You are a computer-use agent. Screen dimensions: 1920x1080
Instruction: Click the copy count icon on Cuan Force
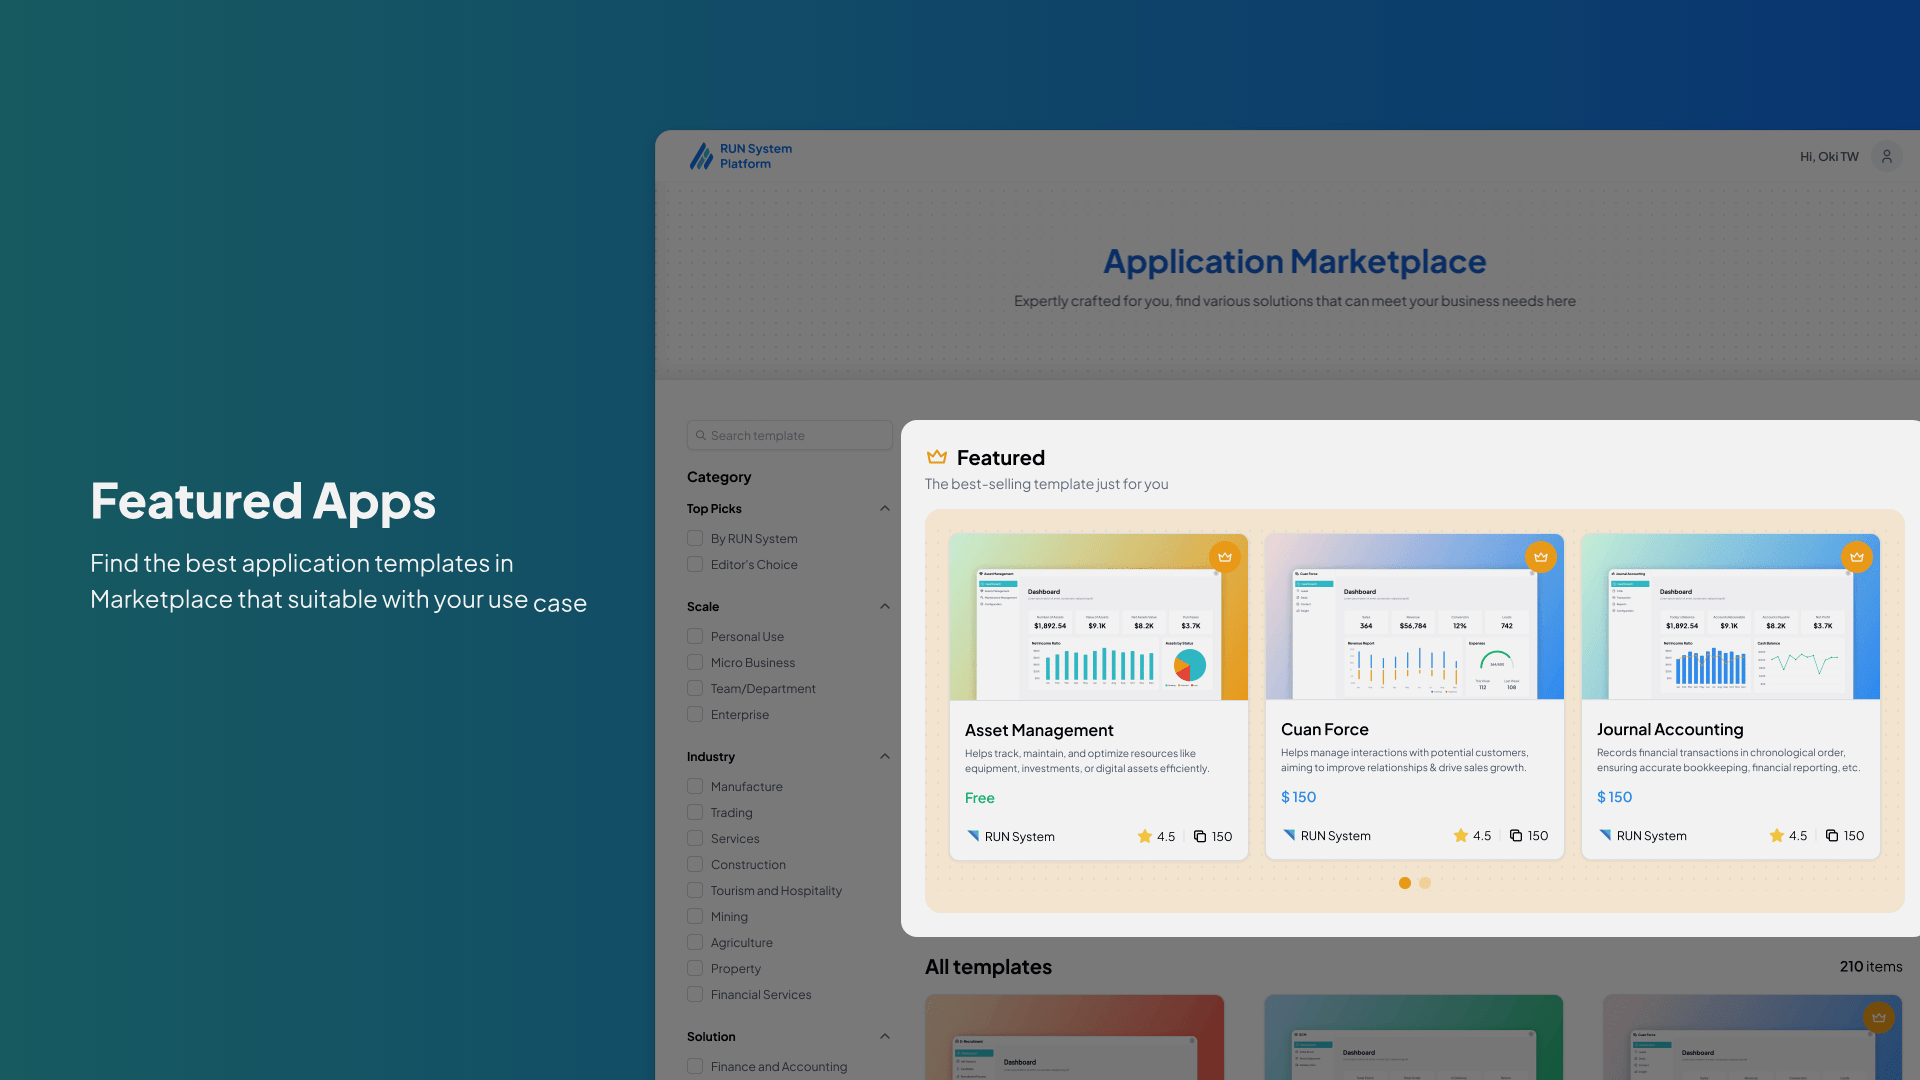click(1516, 836)
